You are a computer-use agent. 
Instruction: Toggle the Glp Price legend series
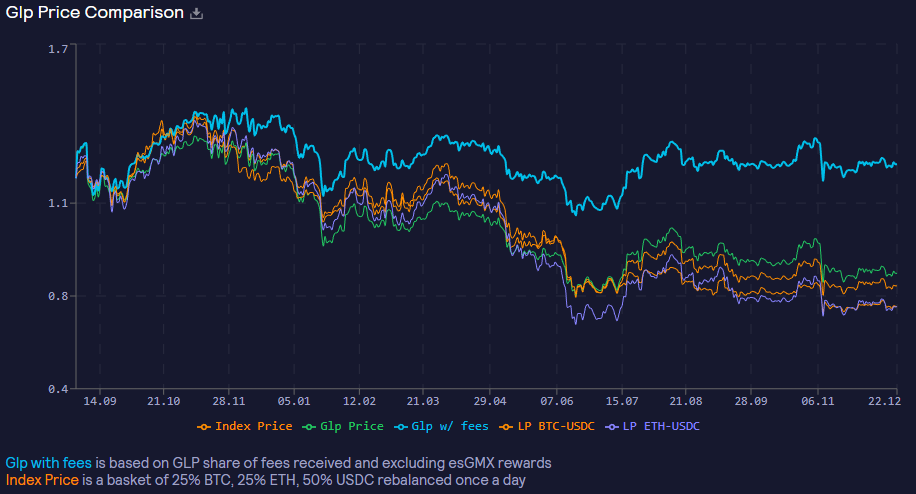pyautogui.click(x=343, y=426)
